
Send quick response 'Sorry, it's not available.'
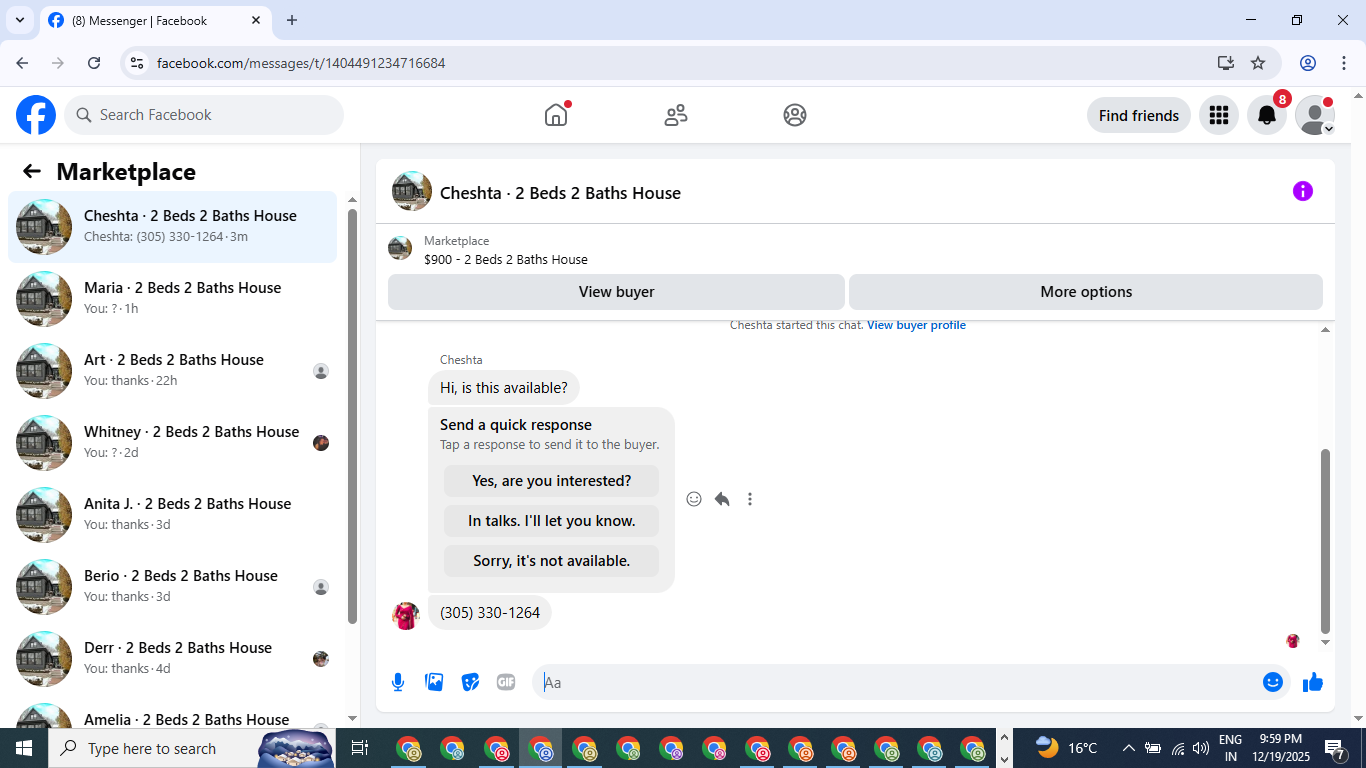tap(552, 561)
